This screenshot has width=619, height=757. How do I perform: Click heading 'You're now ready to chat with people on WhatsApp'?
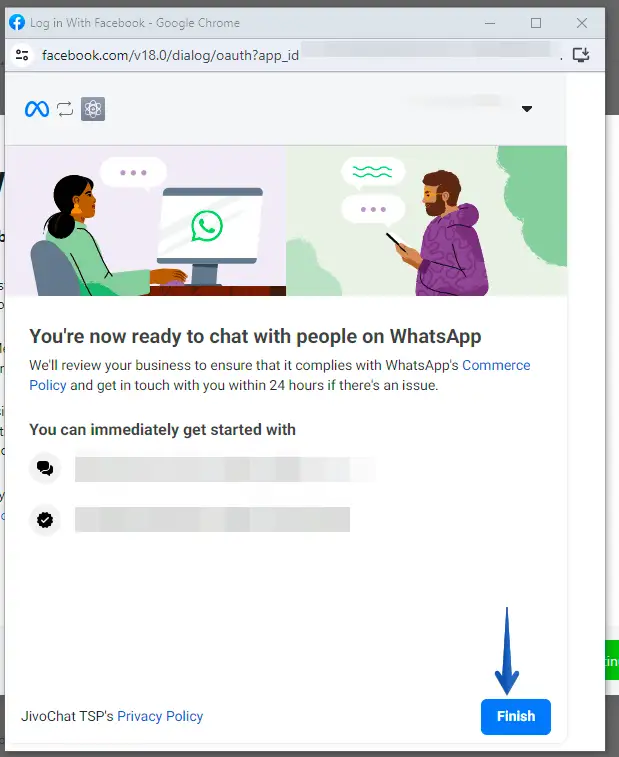coord(255,336)
